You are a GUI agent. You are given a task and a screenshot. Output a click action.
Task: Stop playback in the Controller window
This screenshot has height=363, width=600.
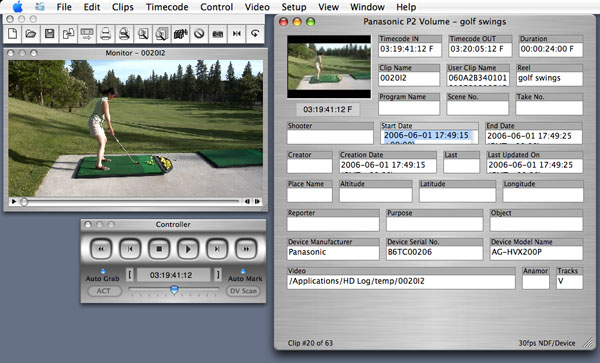tap(159, 249)
